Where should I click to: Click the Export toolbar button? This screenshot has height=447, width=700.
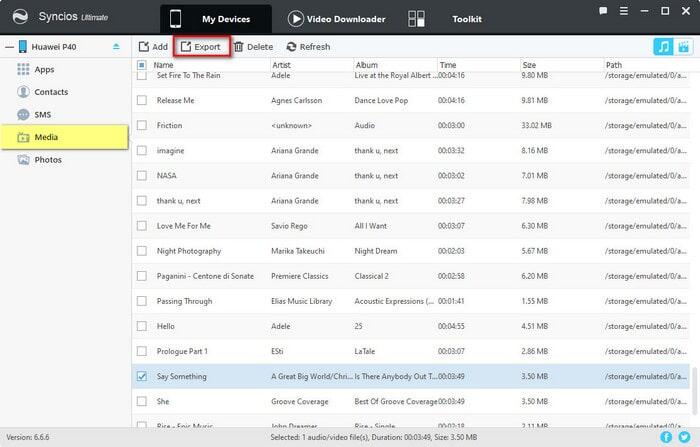[201, 47]
